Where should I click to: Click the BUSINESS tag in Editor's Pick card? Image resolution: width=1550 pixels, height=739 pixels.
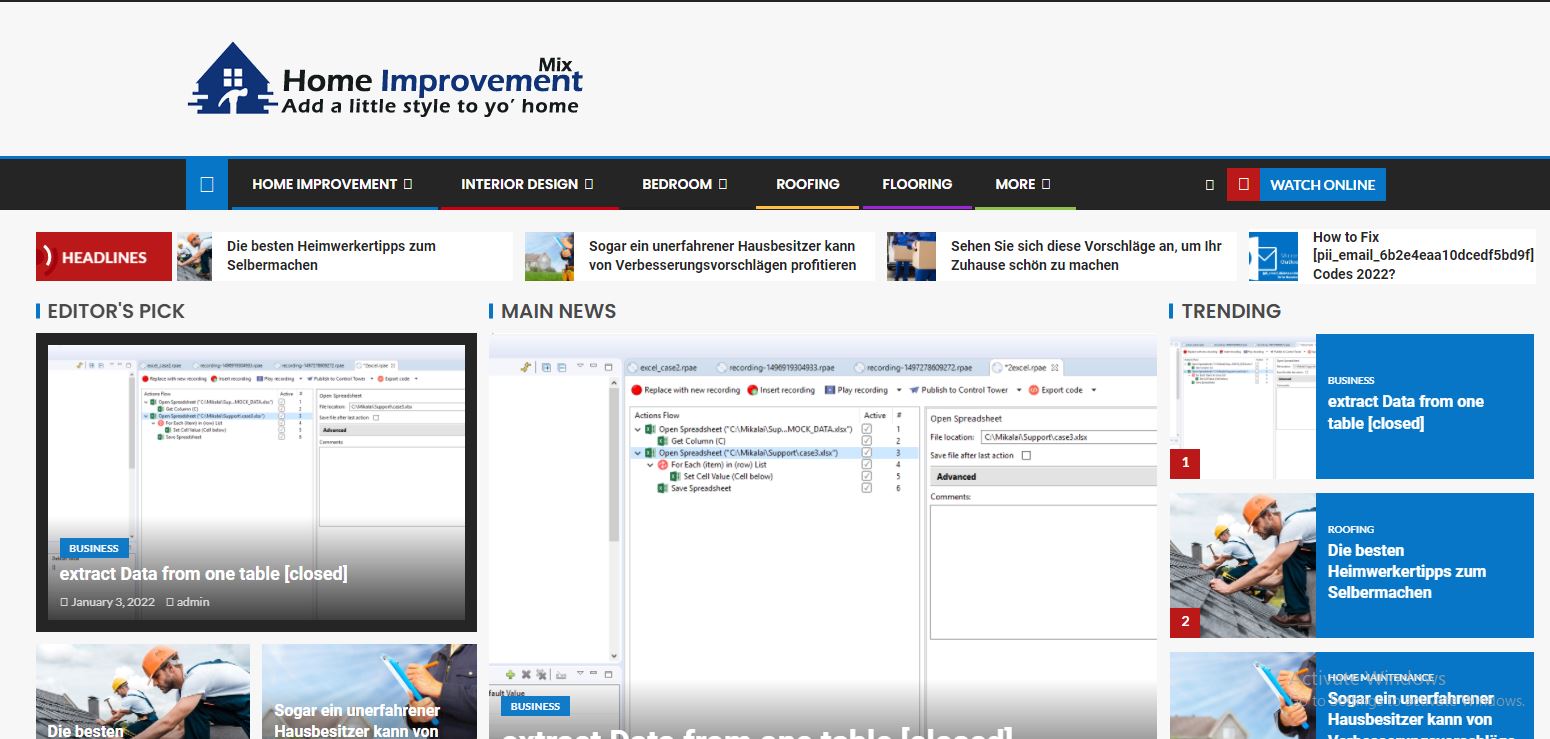[x=94, y=548]
